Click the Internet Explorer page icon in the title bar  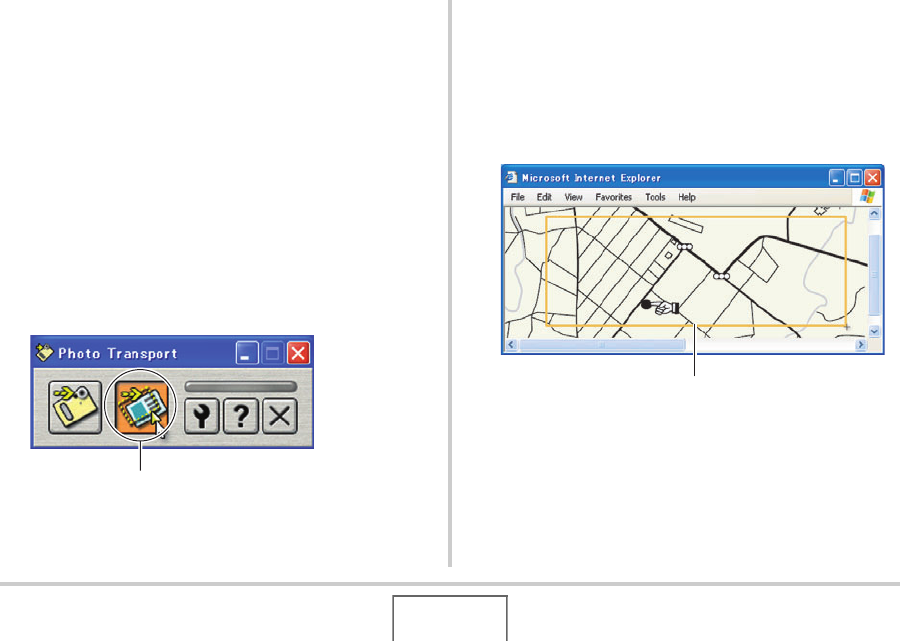pyautogui.click(x=511, y=177)
